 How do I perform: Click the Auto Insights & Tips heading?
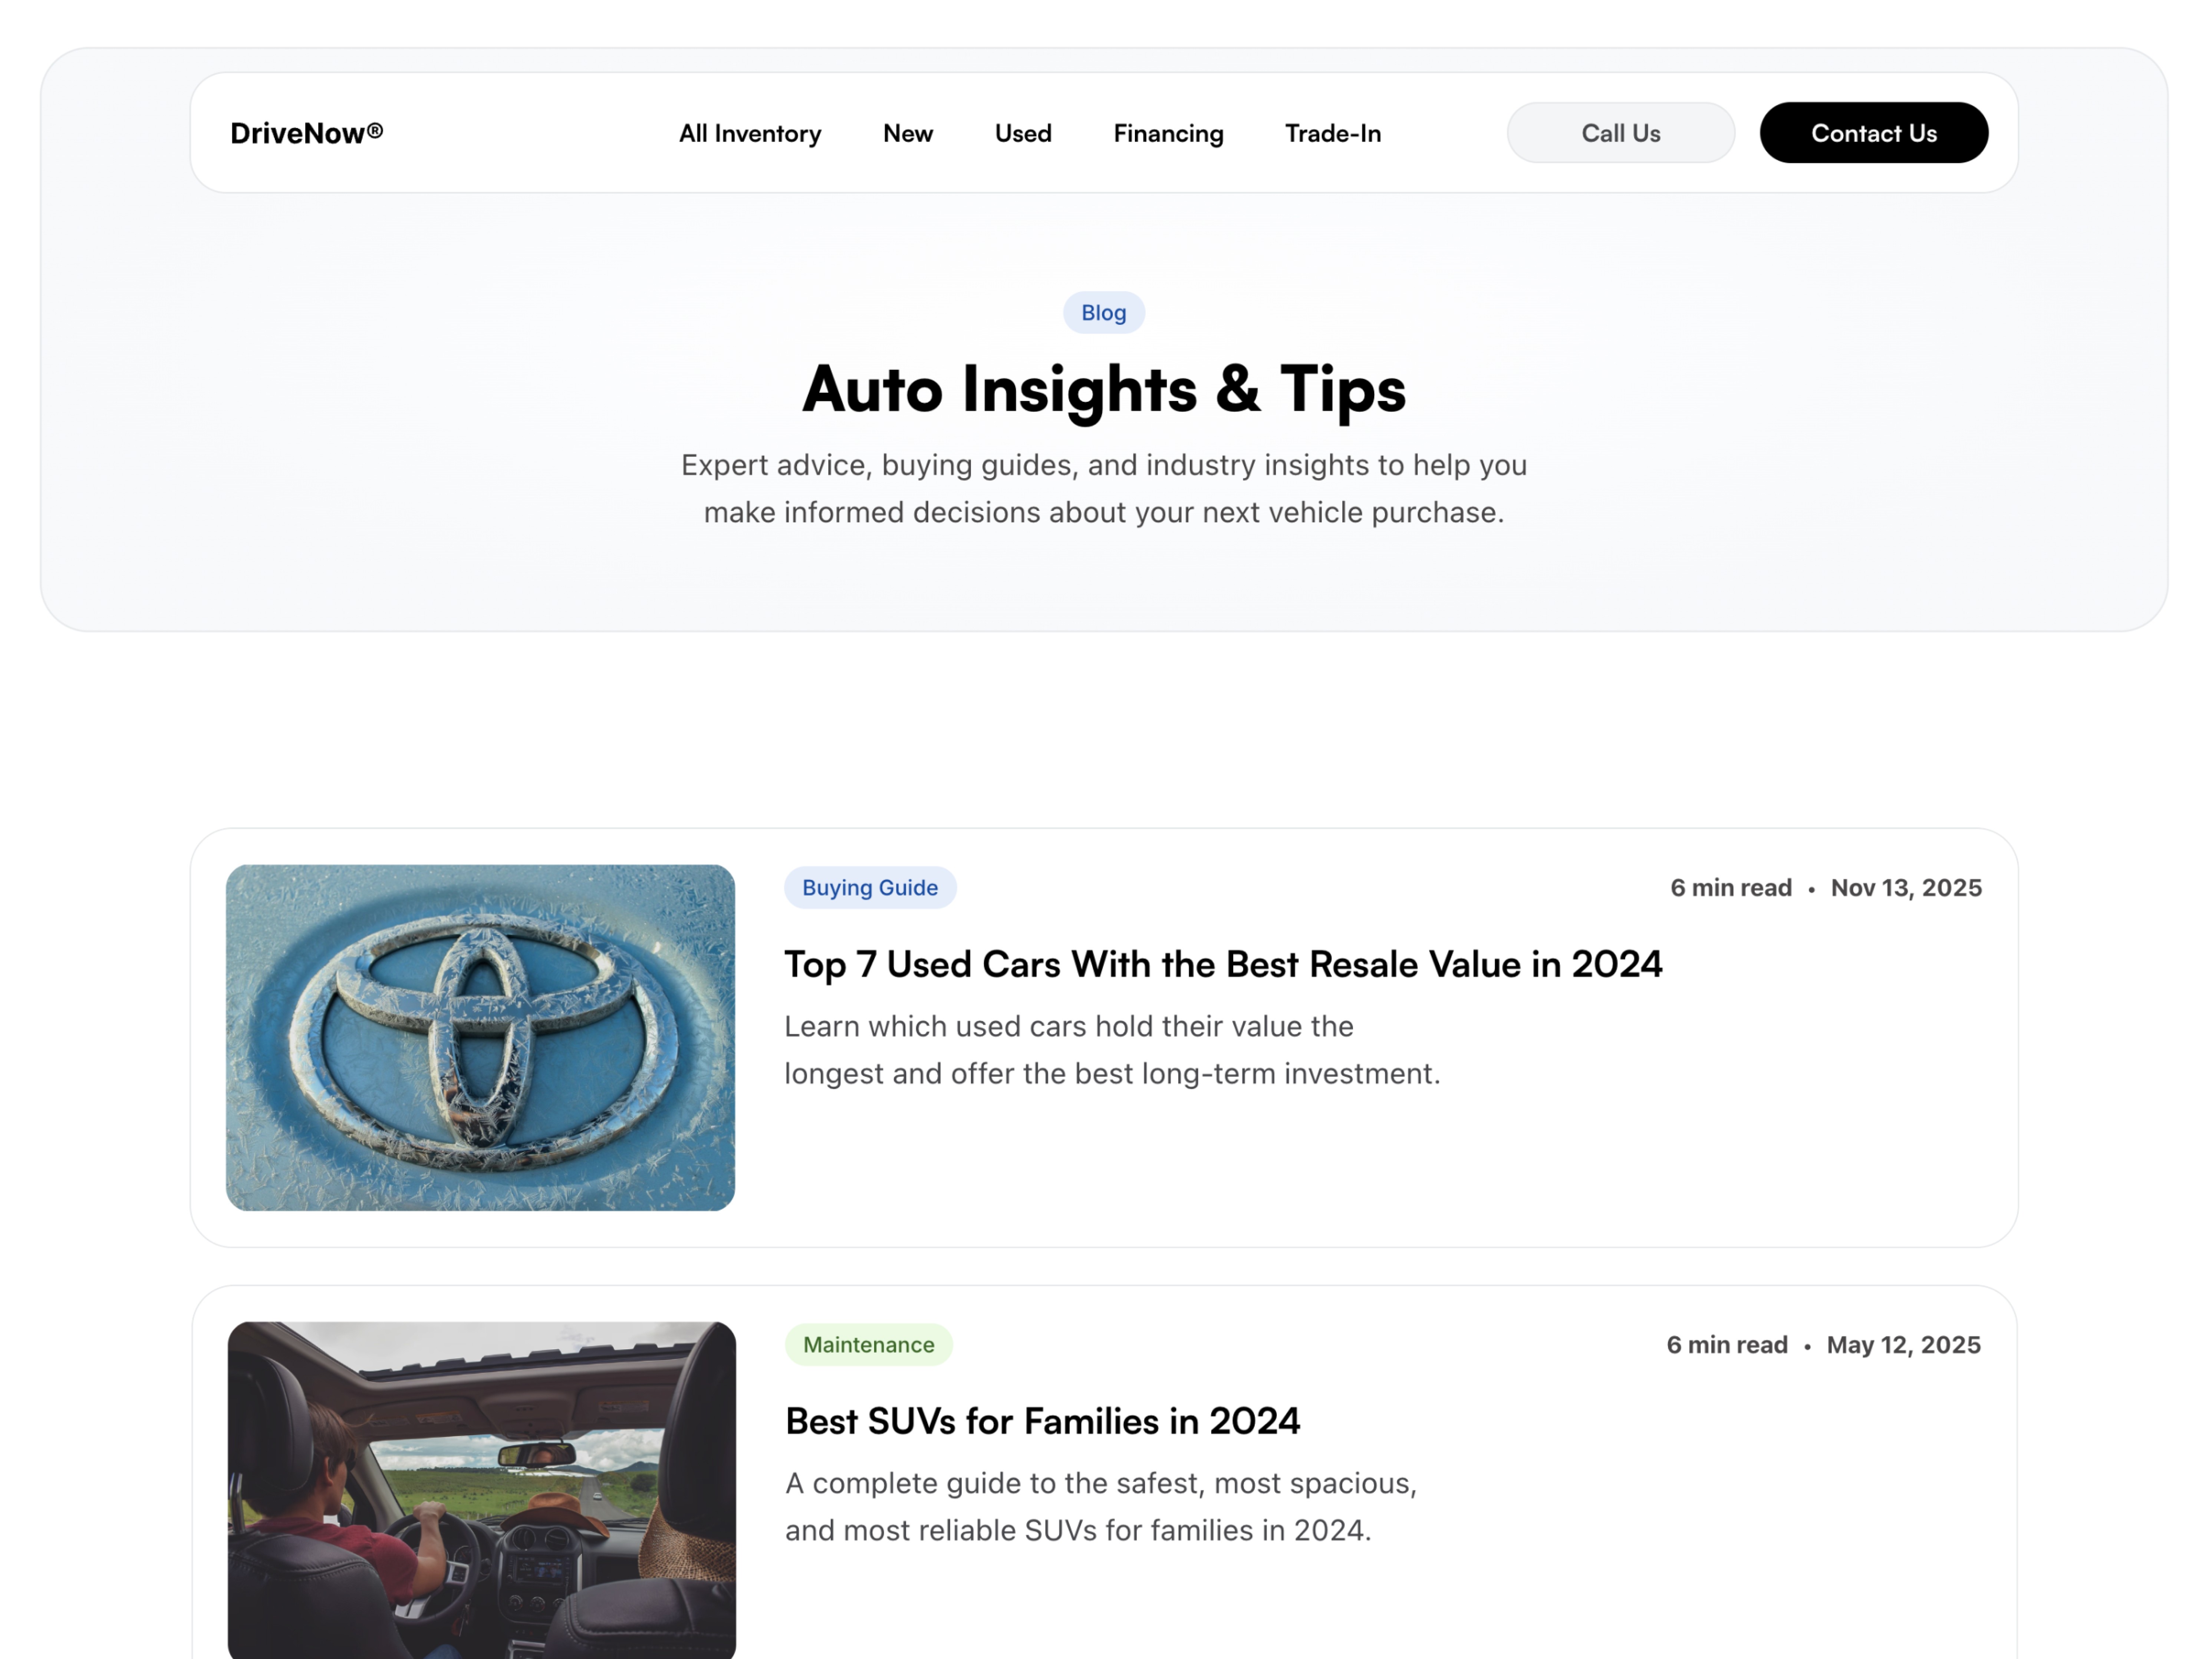[1104, 390]
